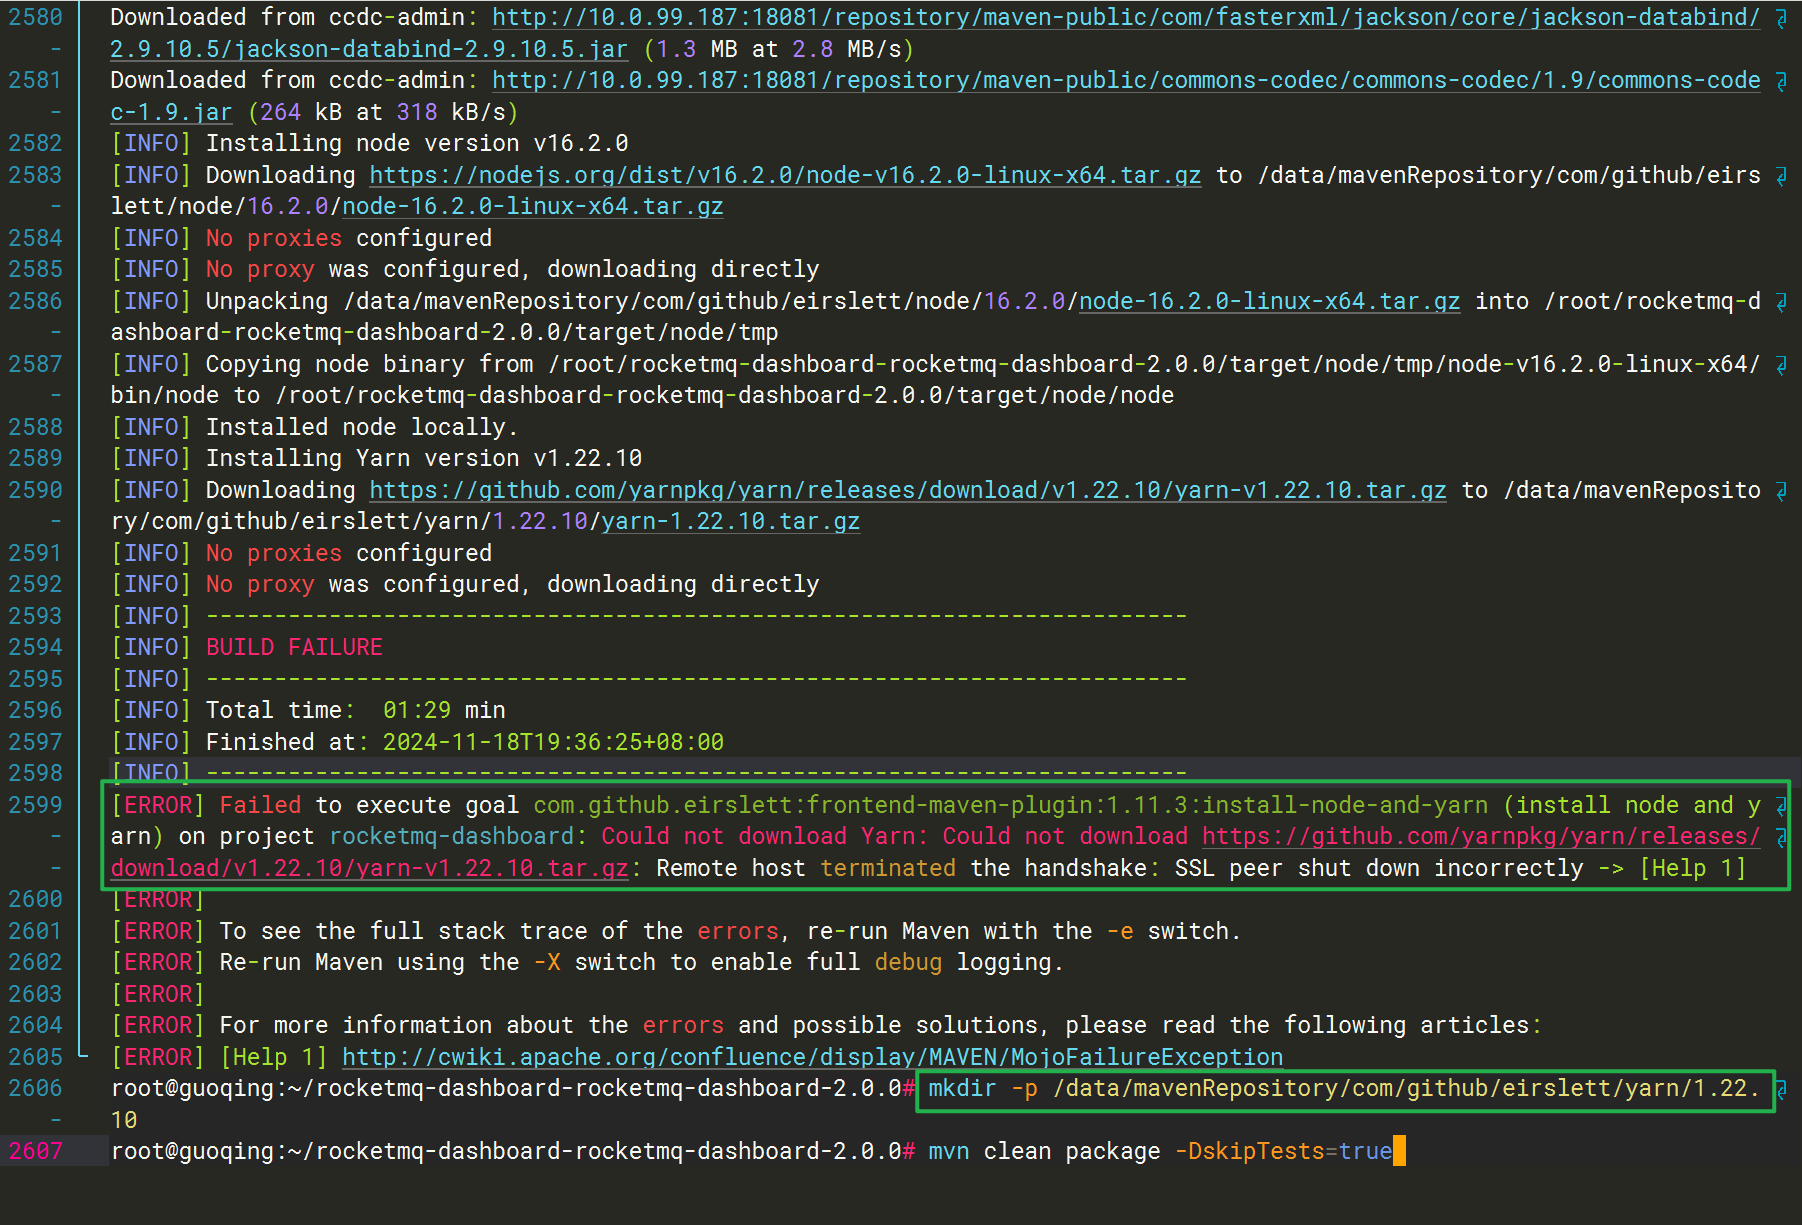This screenshot has width=1802, height=1225.
Task: Open the jackson-databind-2.9.10.5.jar link
Action: (369, 49)
